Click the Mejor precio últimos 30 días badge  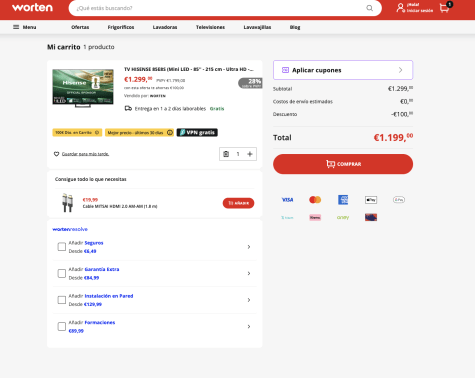139,133
